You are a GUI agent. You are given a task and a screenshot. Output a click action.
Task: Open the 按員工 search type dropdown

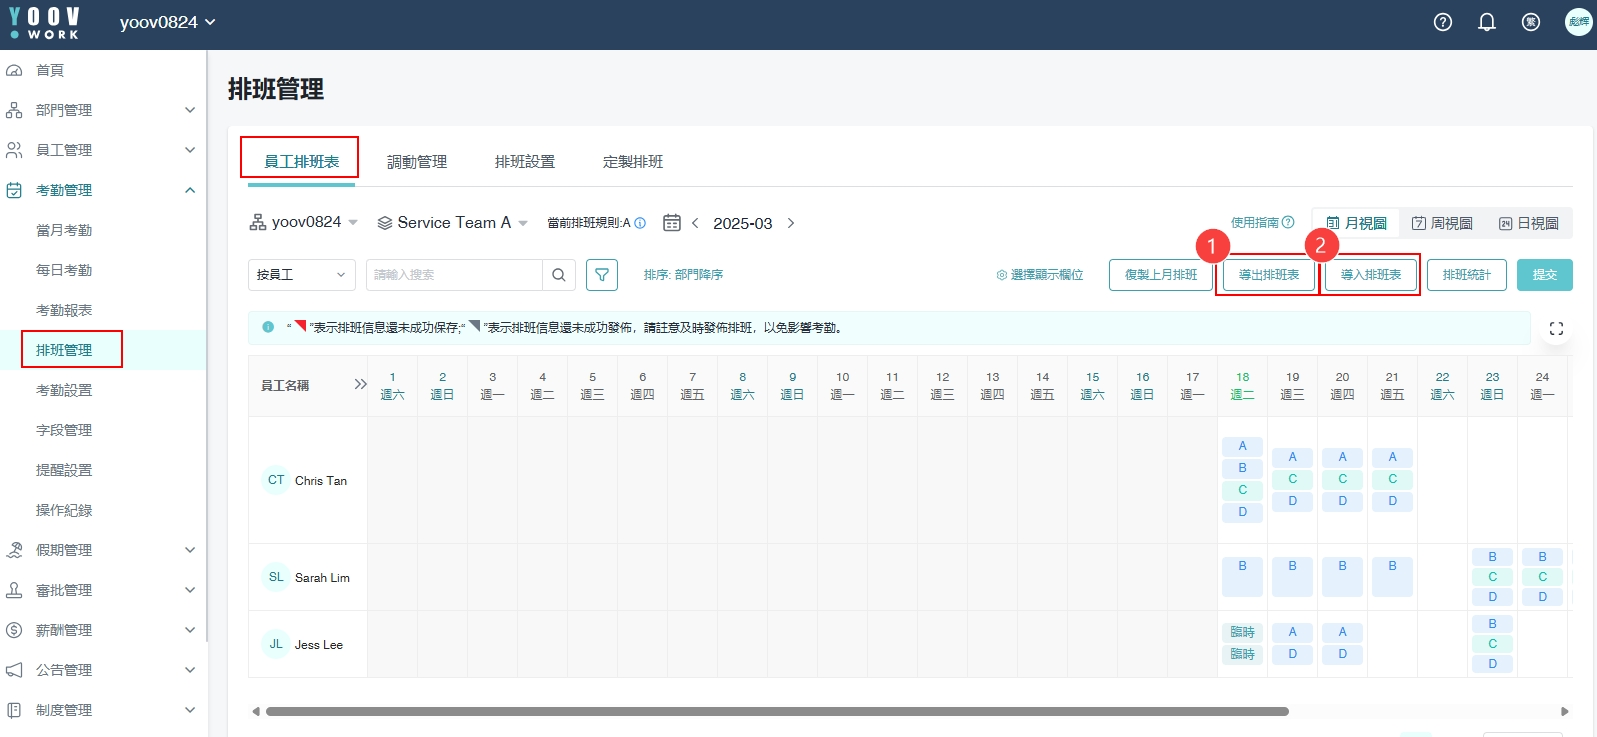point(301,275)
